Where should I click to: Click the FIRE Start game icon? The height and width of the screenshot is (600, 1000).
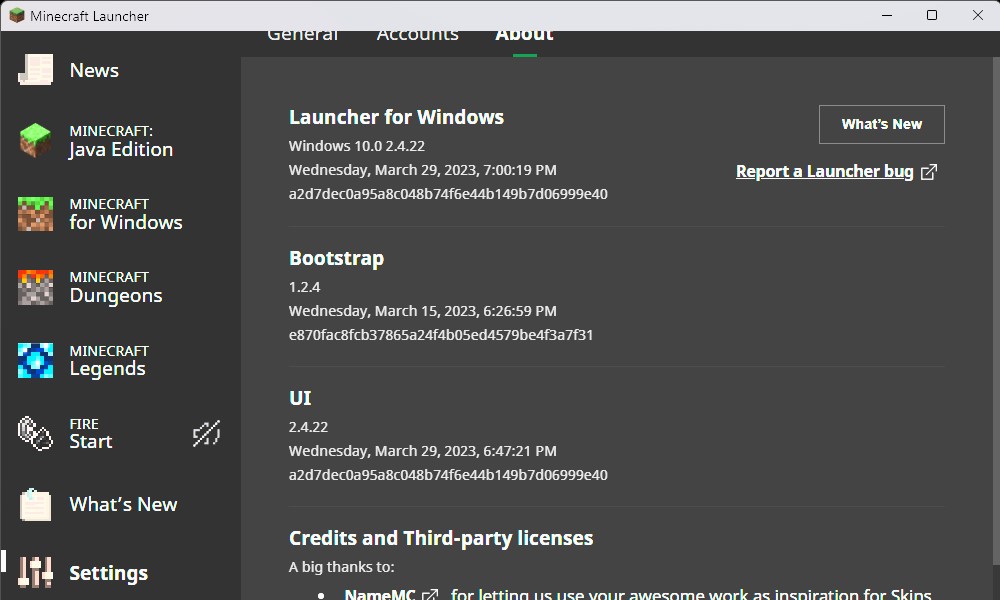(x=35, y=433)
